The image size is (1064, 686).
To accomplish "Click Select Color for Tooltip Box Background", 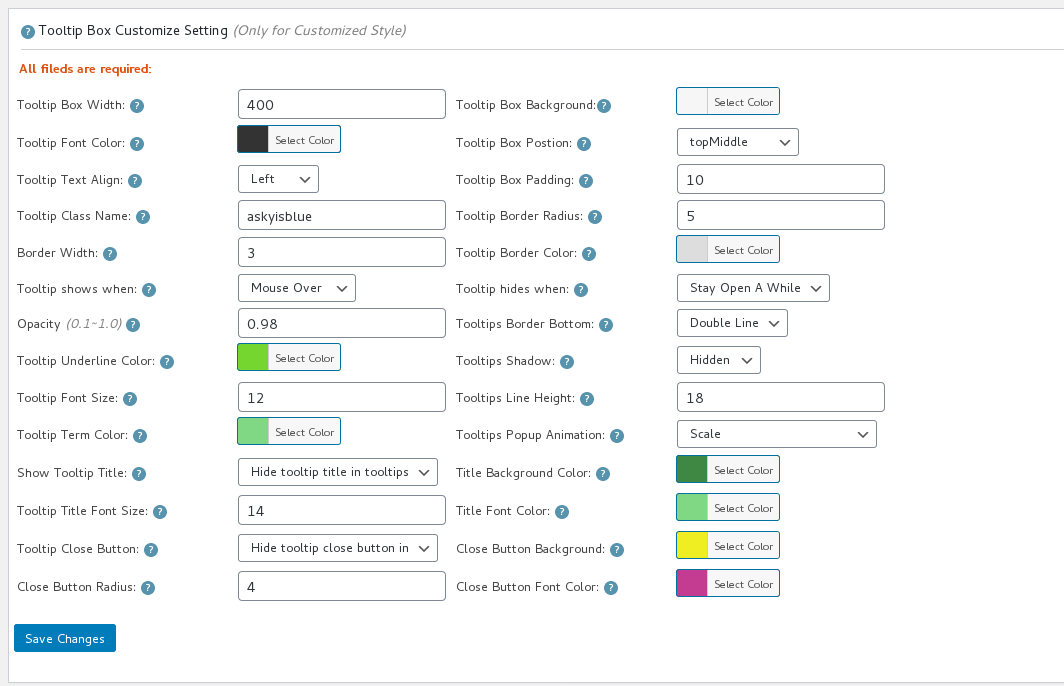I will 743,102.
